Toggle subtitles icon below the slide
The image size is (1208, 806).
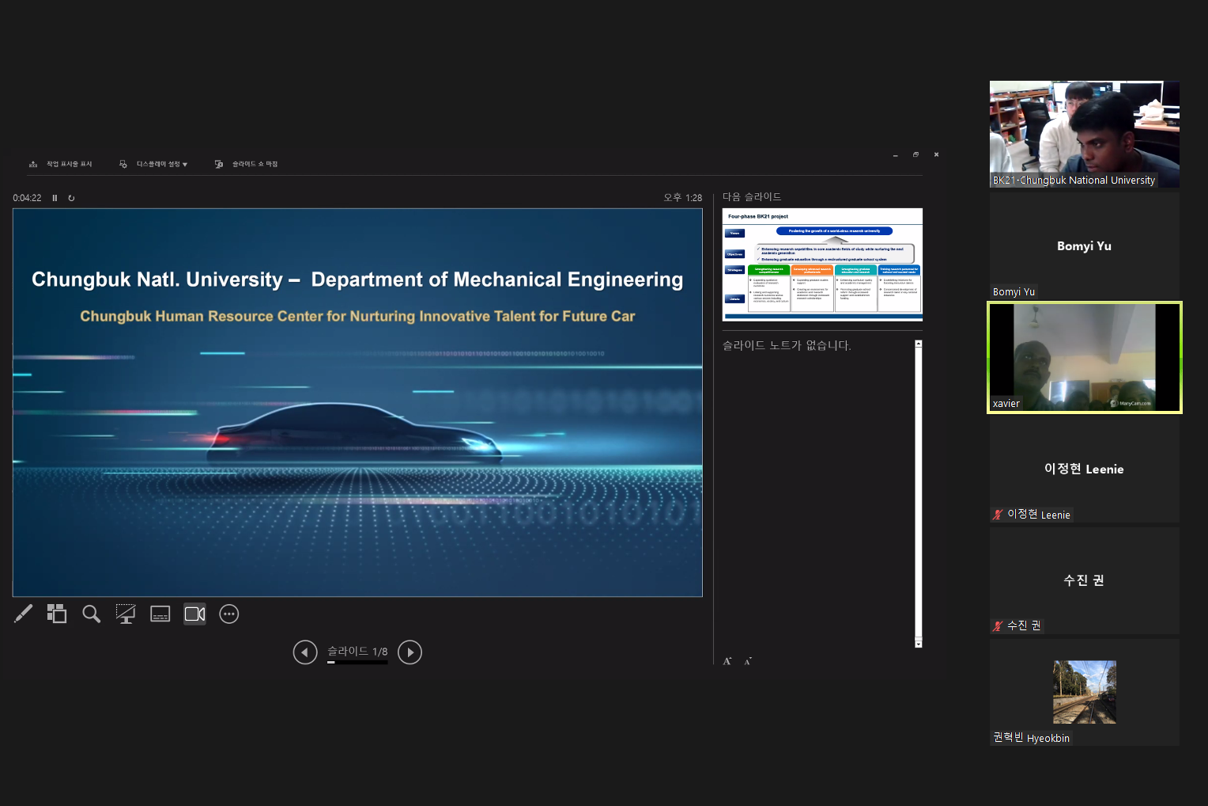pos(160,614)
